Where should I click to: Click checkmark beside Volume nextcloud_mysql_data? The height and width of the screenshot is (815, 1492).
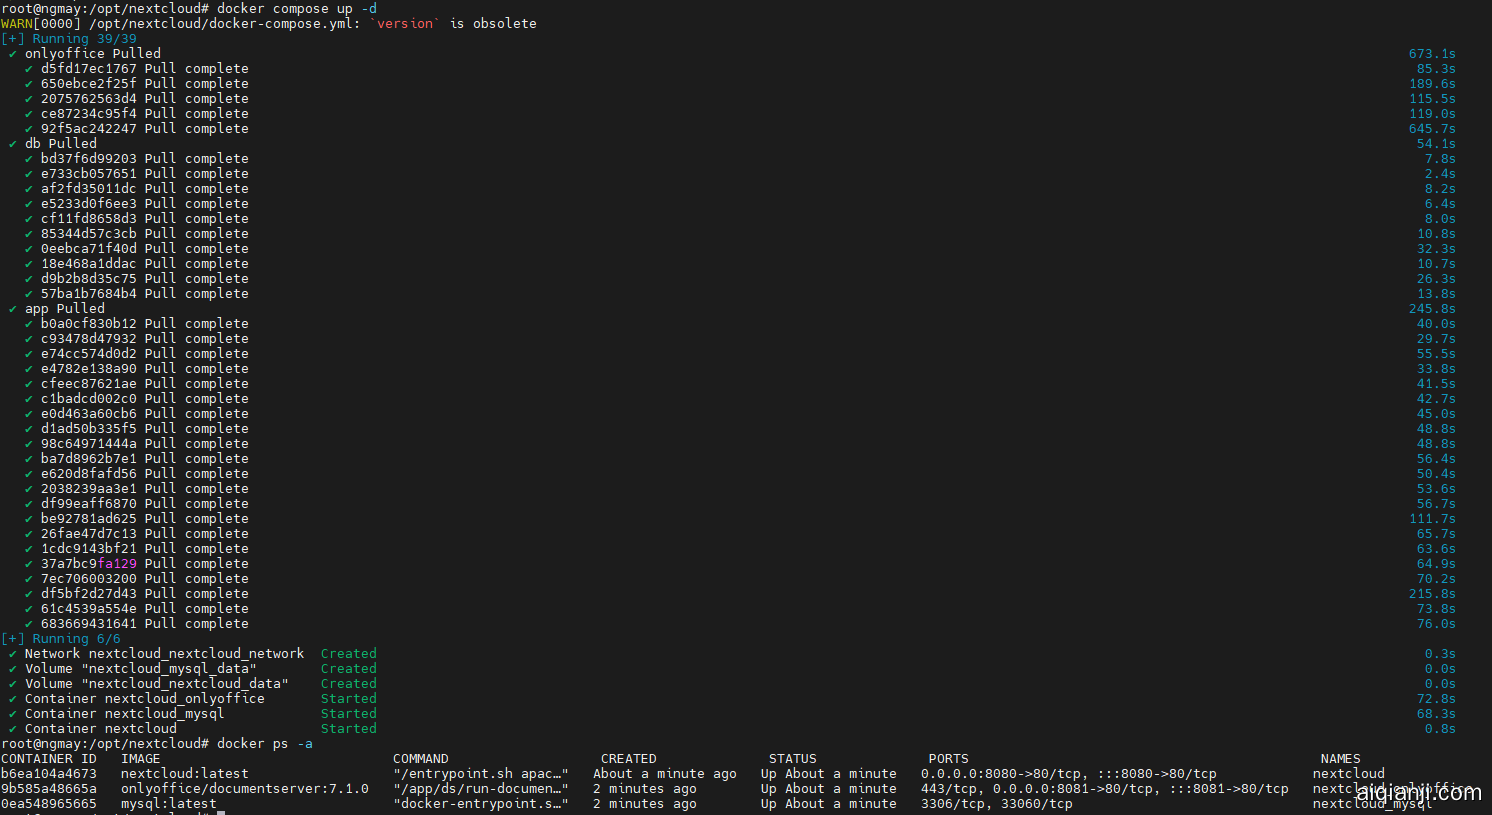12,669
